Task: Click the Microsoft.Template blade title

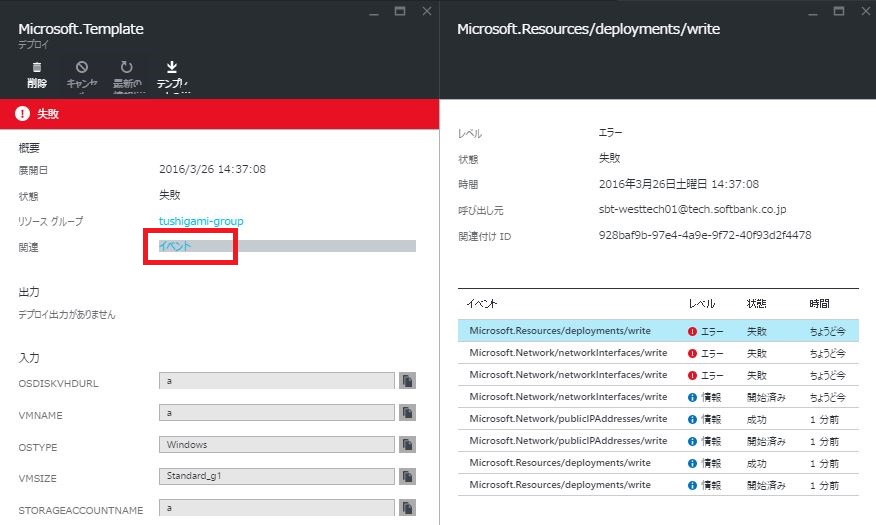Action: tap(81, 29)
